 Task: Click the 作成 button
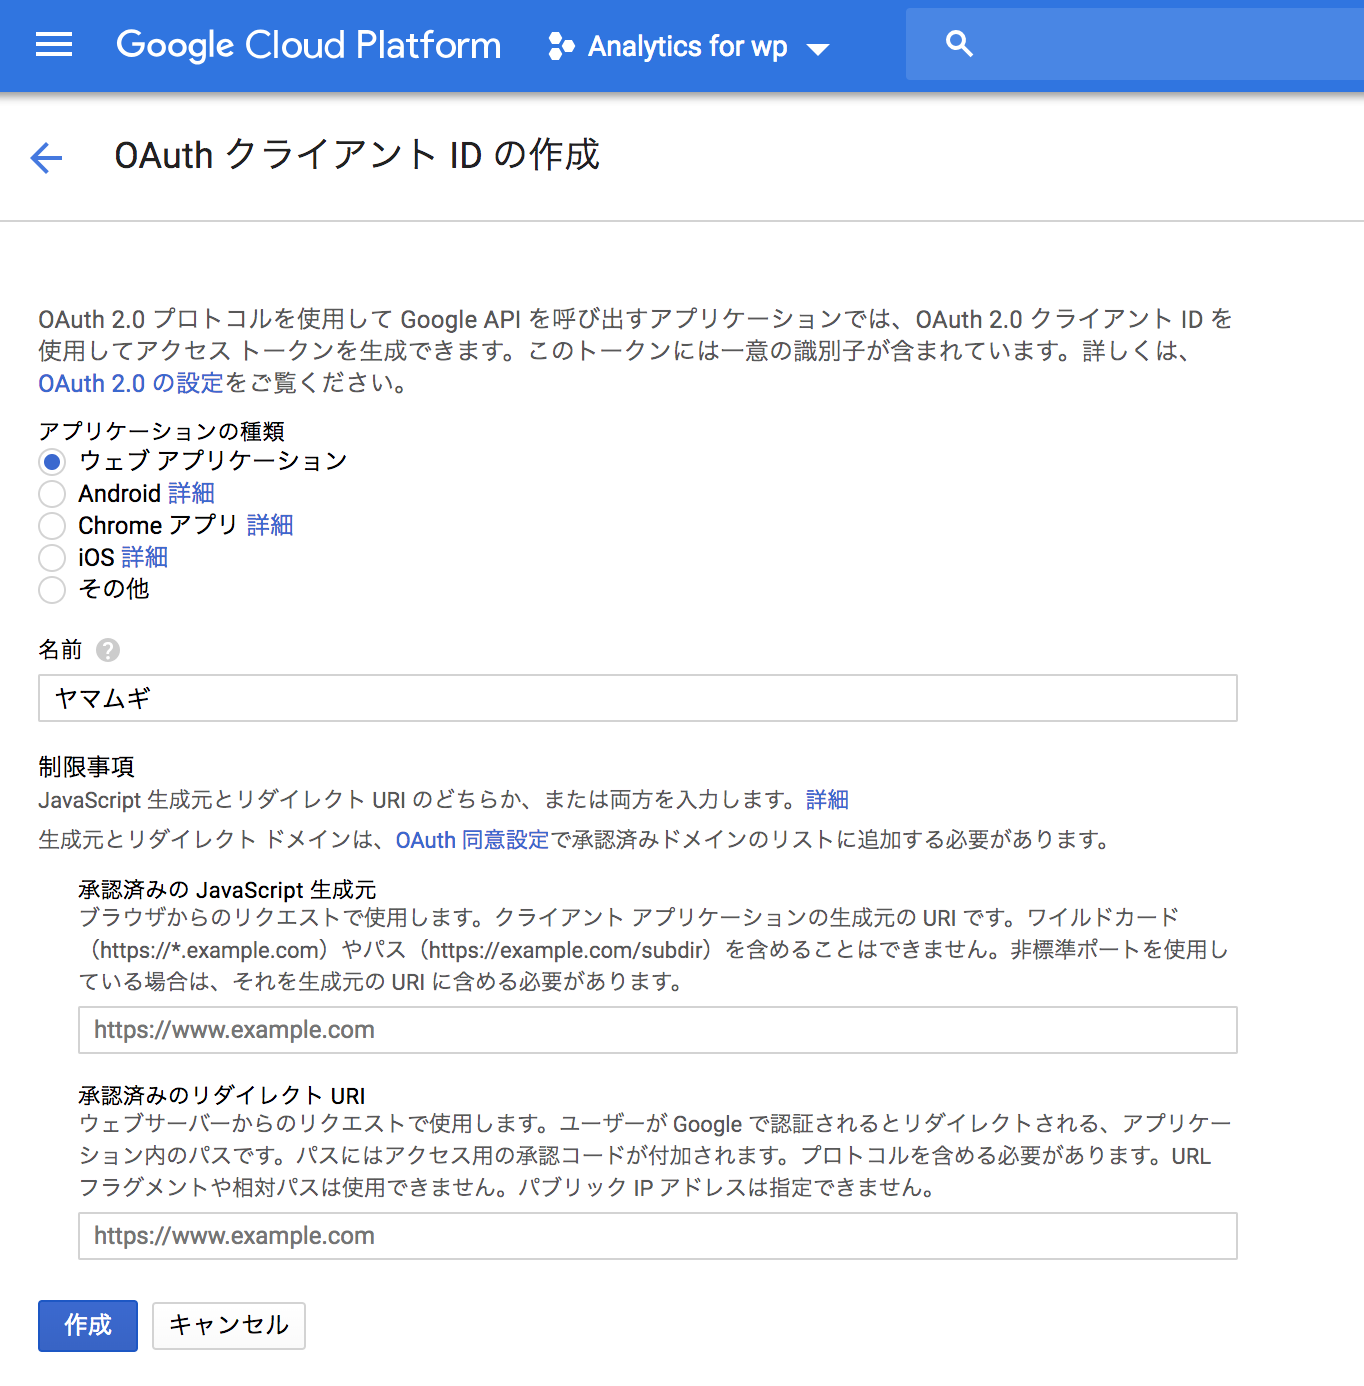88,1326
